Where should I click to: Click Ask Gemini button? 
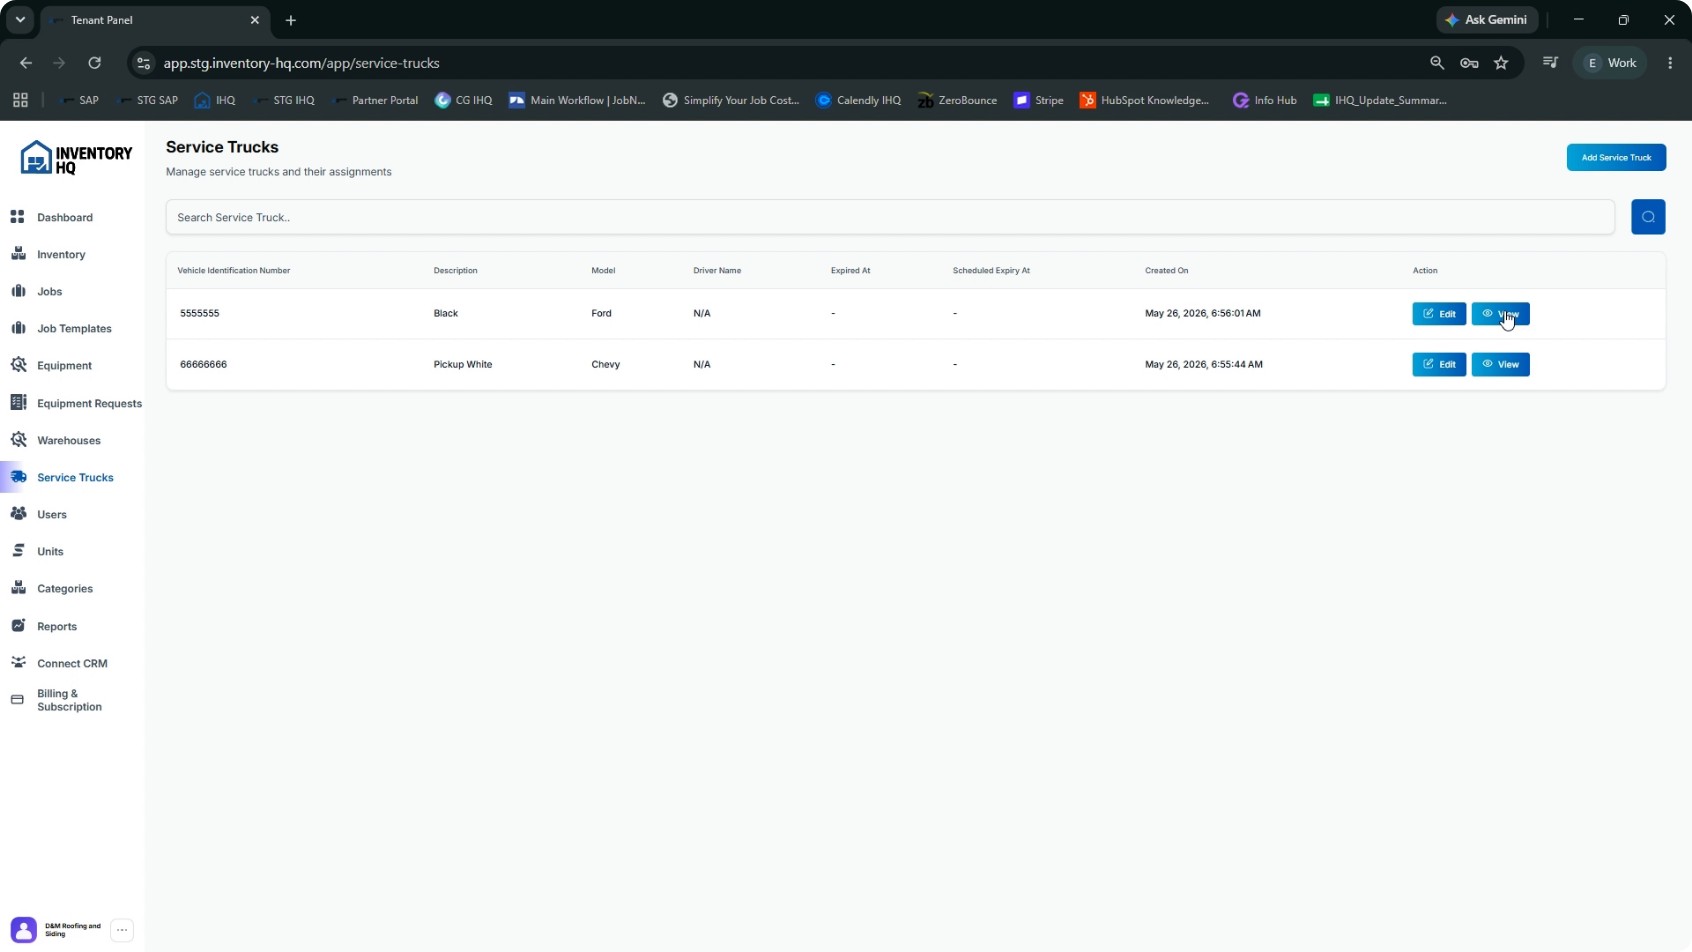click(1486, 20)
